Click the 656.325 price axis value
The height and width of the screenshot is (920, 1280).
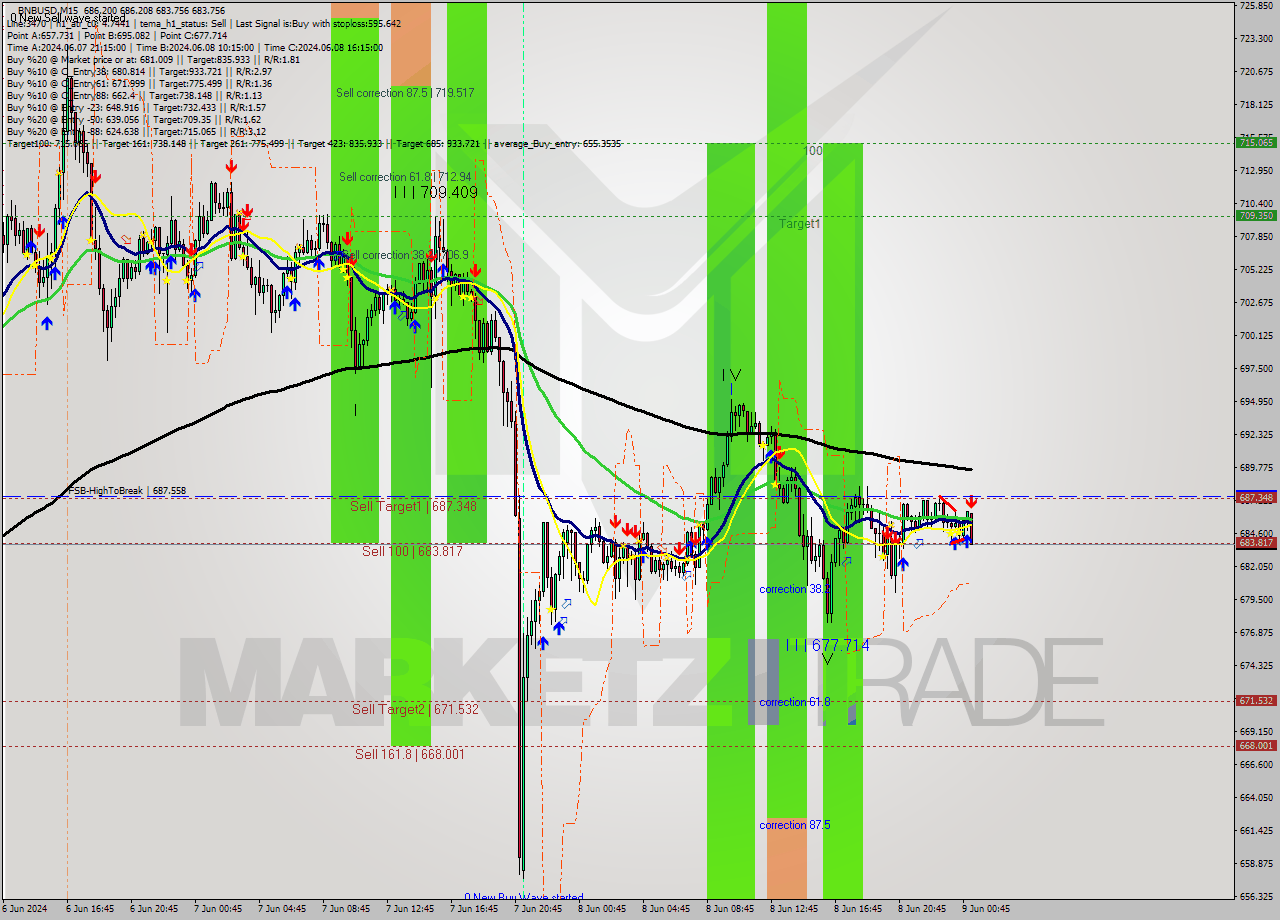[1256, 897]
